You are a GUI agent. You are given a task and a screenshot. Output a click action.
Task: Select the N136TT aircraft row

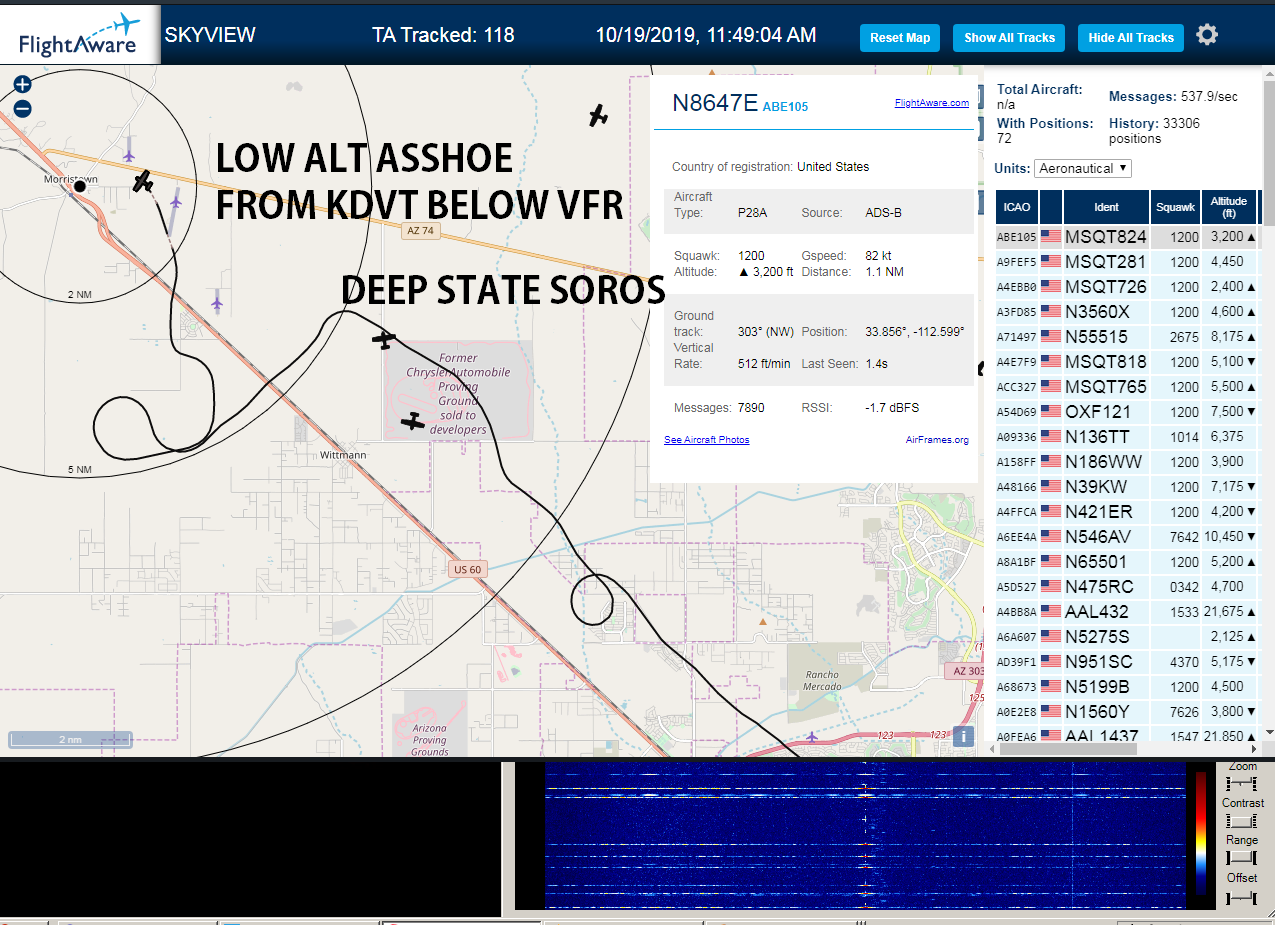point(1127,437)
